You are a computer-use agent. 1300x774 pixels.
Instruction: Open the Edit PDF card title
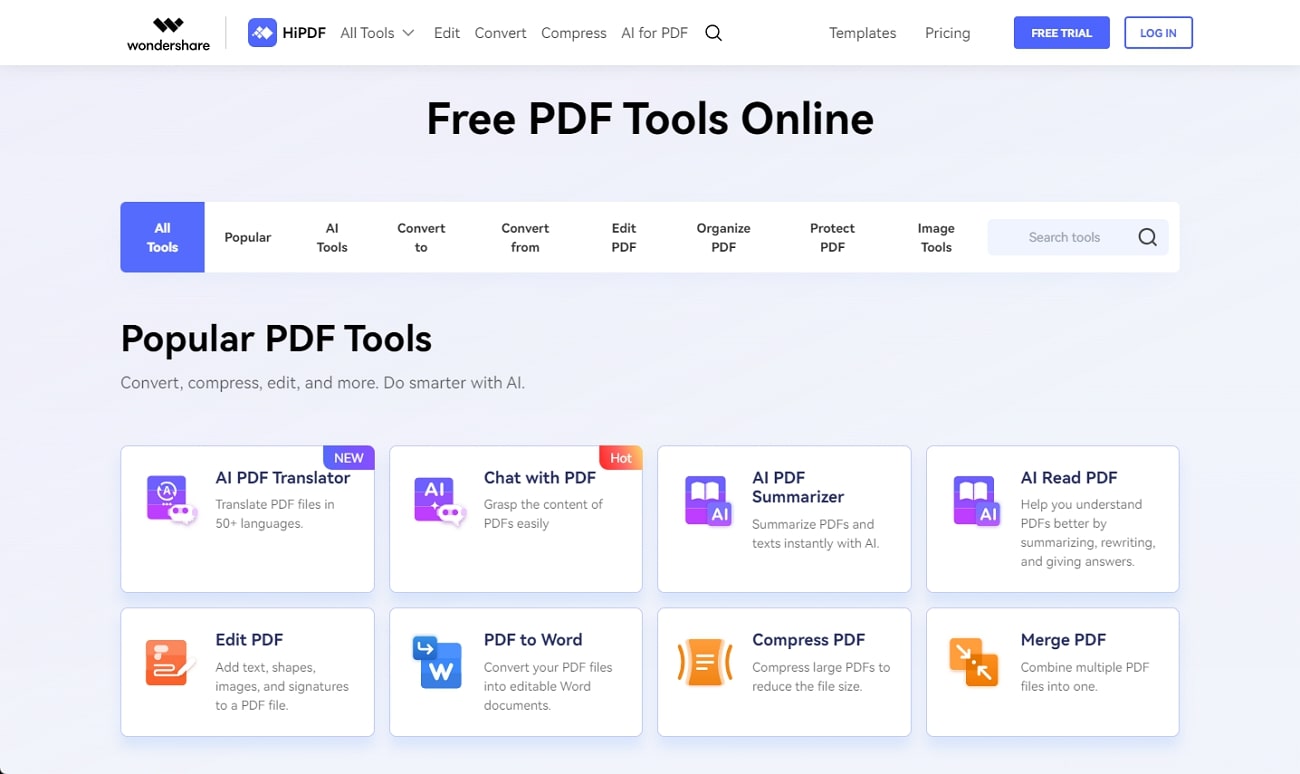tap(249, 639)
